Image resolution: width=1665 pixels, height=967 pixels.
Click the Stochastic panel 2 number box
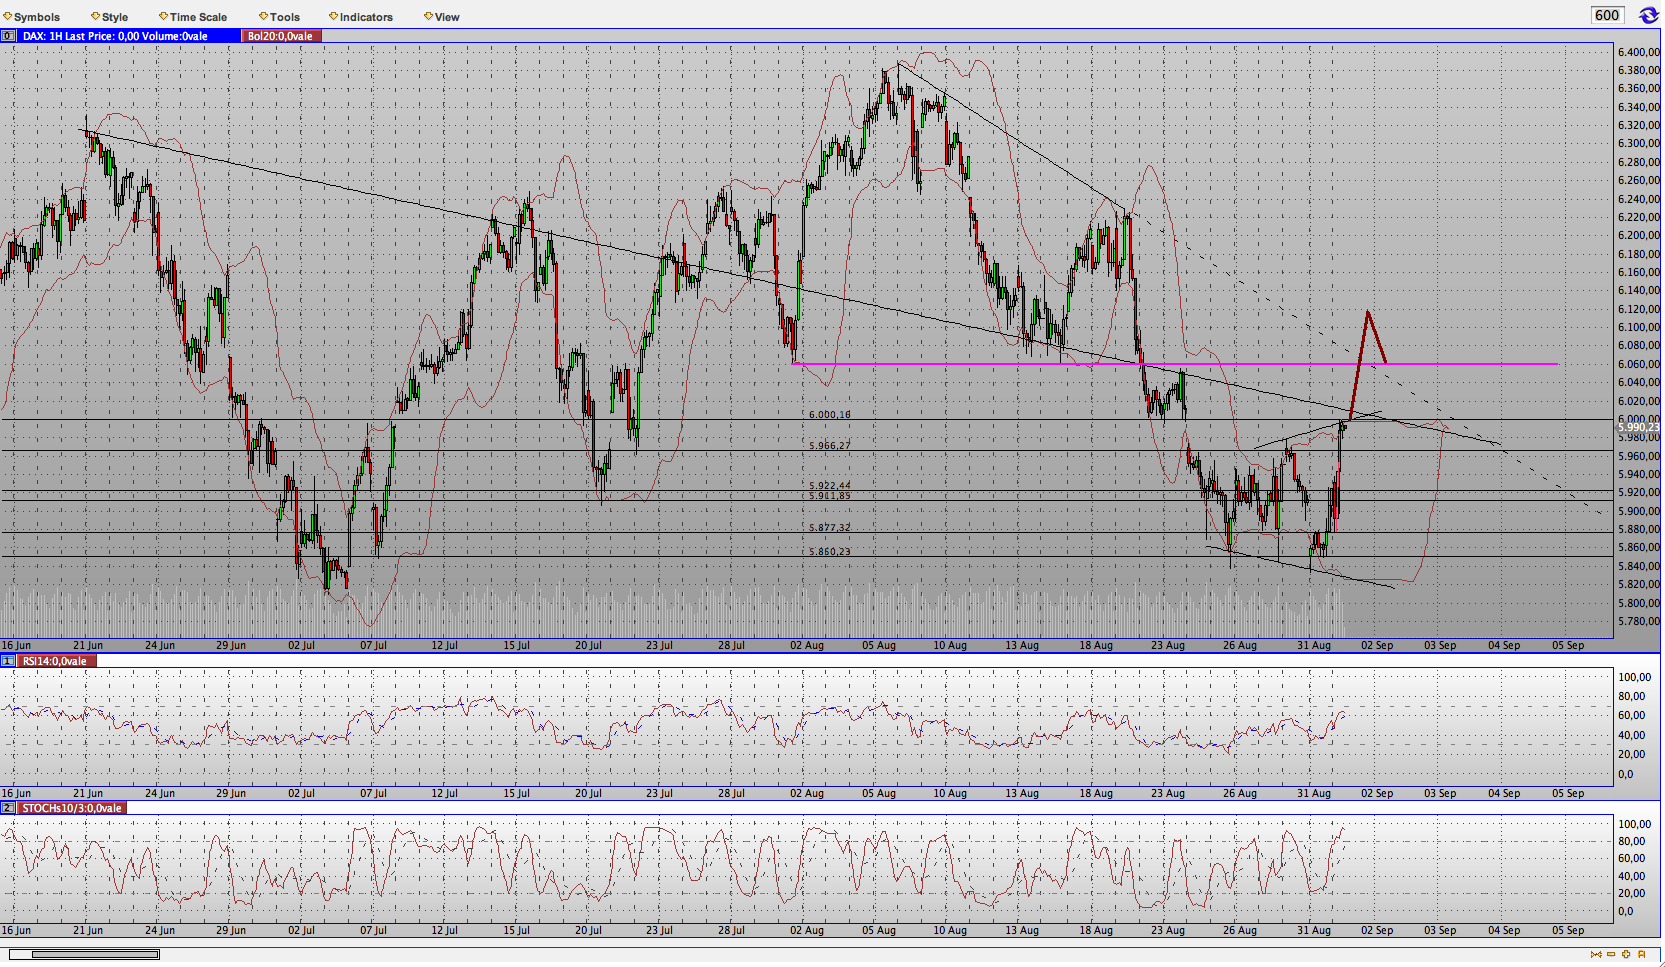pos(8,808)
